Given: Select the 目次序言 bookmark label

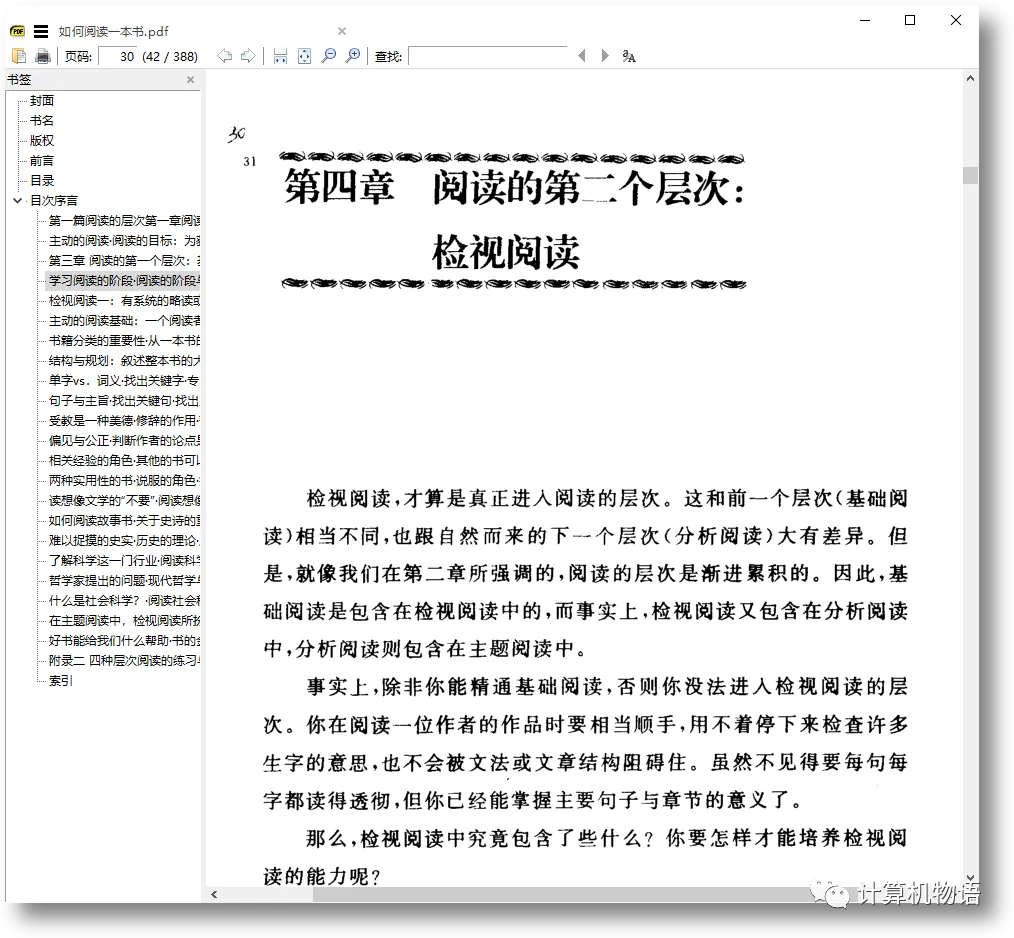Looking at the screenshot, I should coord(54,201).
